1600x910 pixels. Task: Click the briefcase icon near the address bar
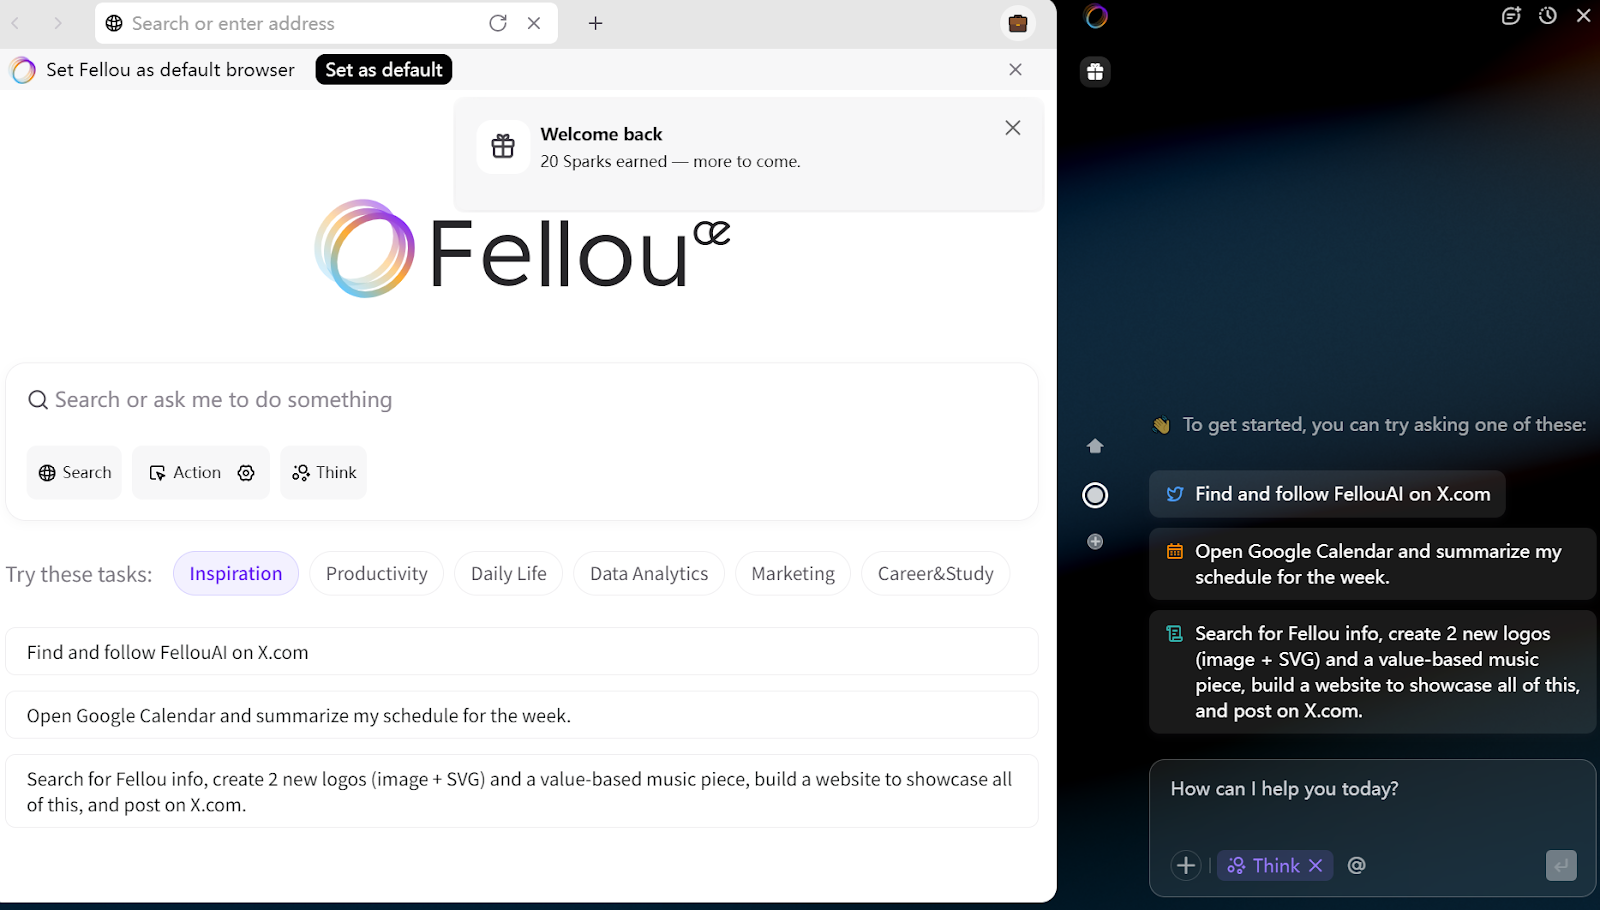pos(1018,23)
